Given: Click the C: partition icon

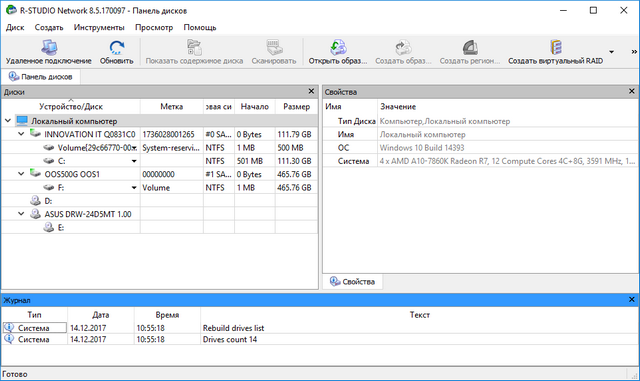Looking at the screenshot, I should point(49,161).
